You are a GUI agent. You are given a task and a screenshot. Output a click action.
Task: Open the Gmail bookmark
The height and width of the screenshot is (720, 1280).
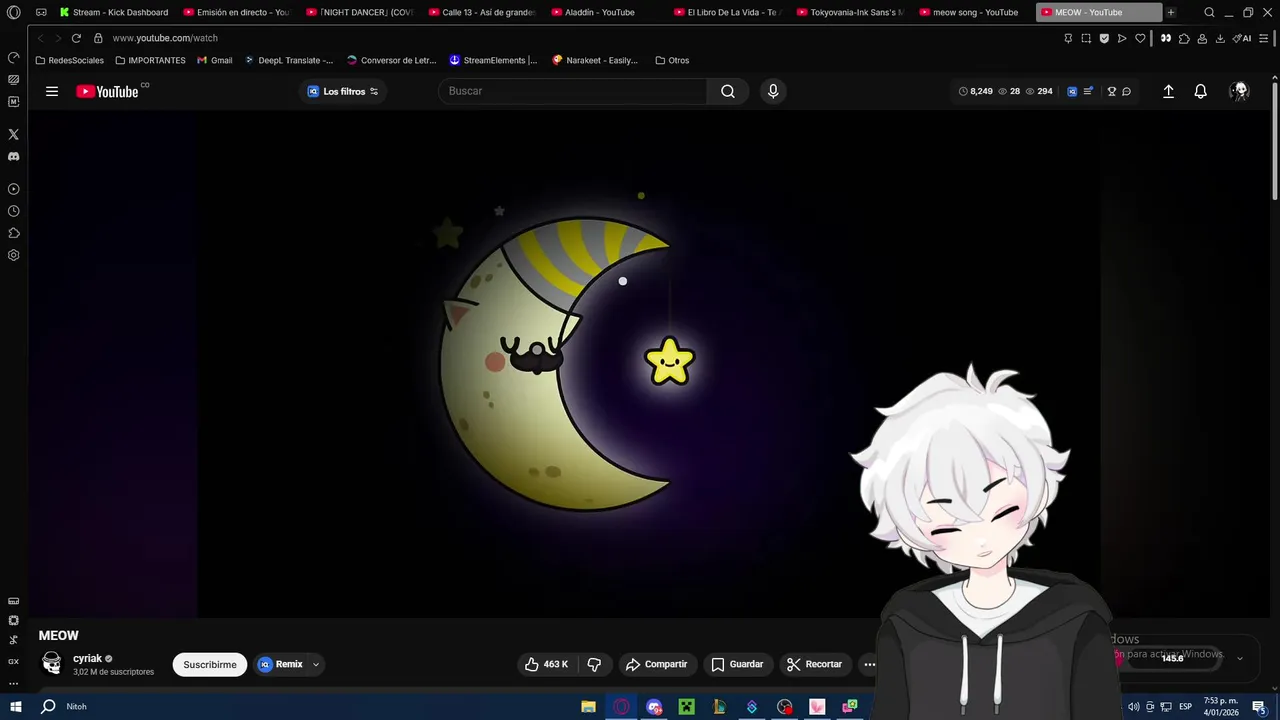215,60
